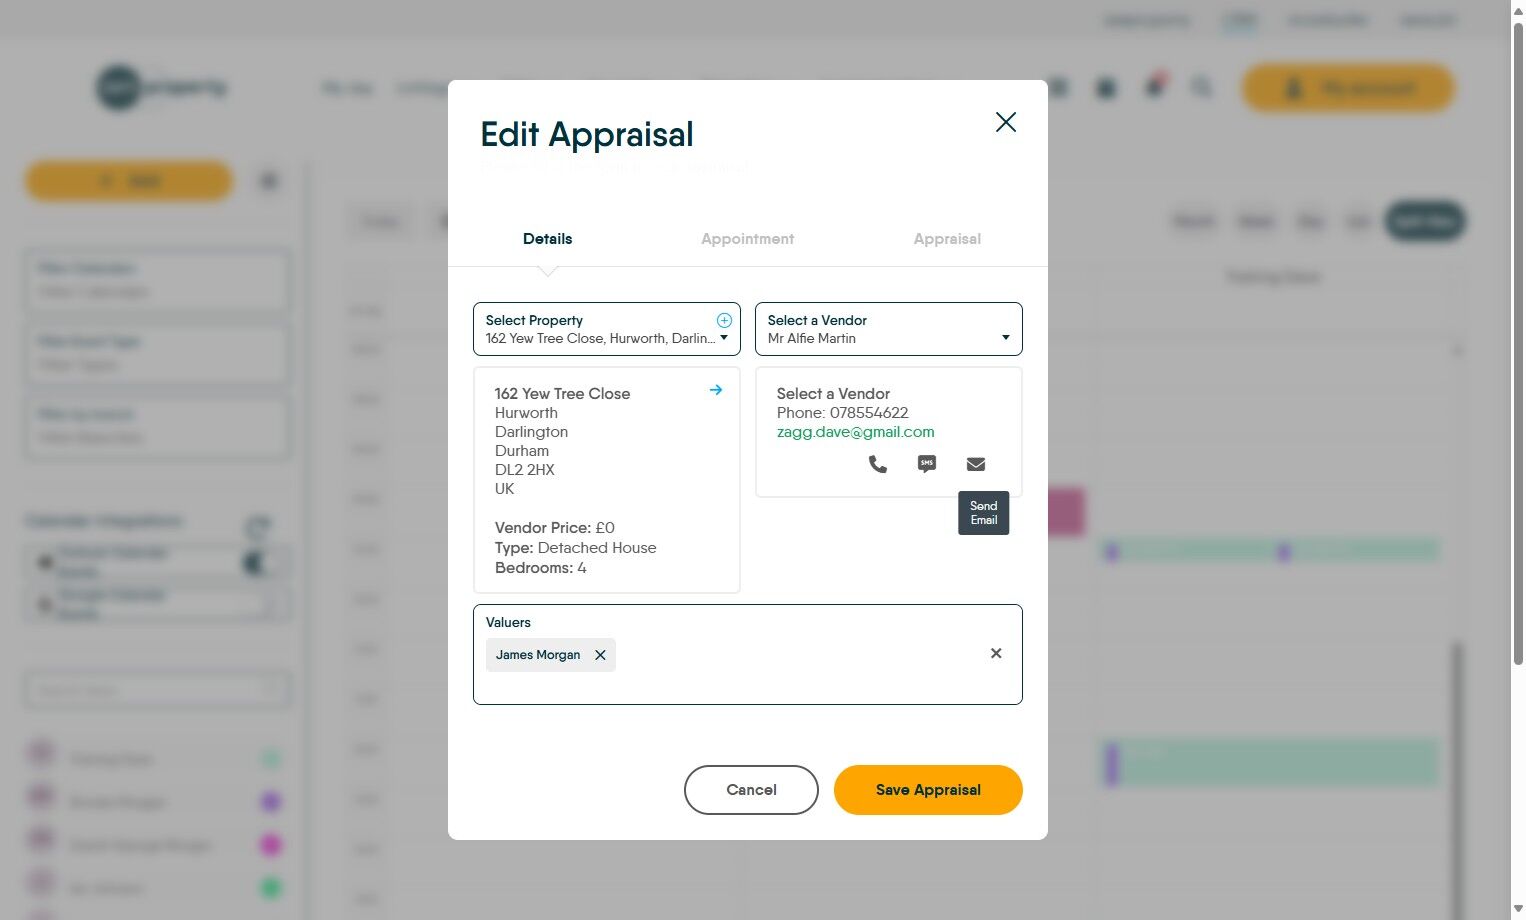This screenshot has height=920, width=1526.
Task: Click the Cancel button
Action: pyautogui.click(x=751, y=789)
